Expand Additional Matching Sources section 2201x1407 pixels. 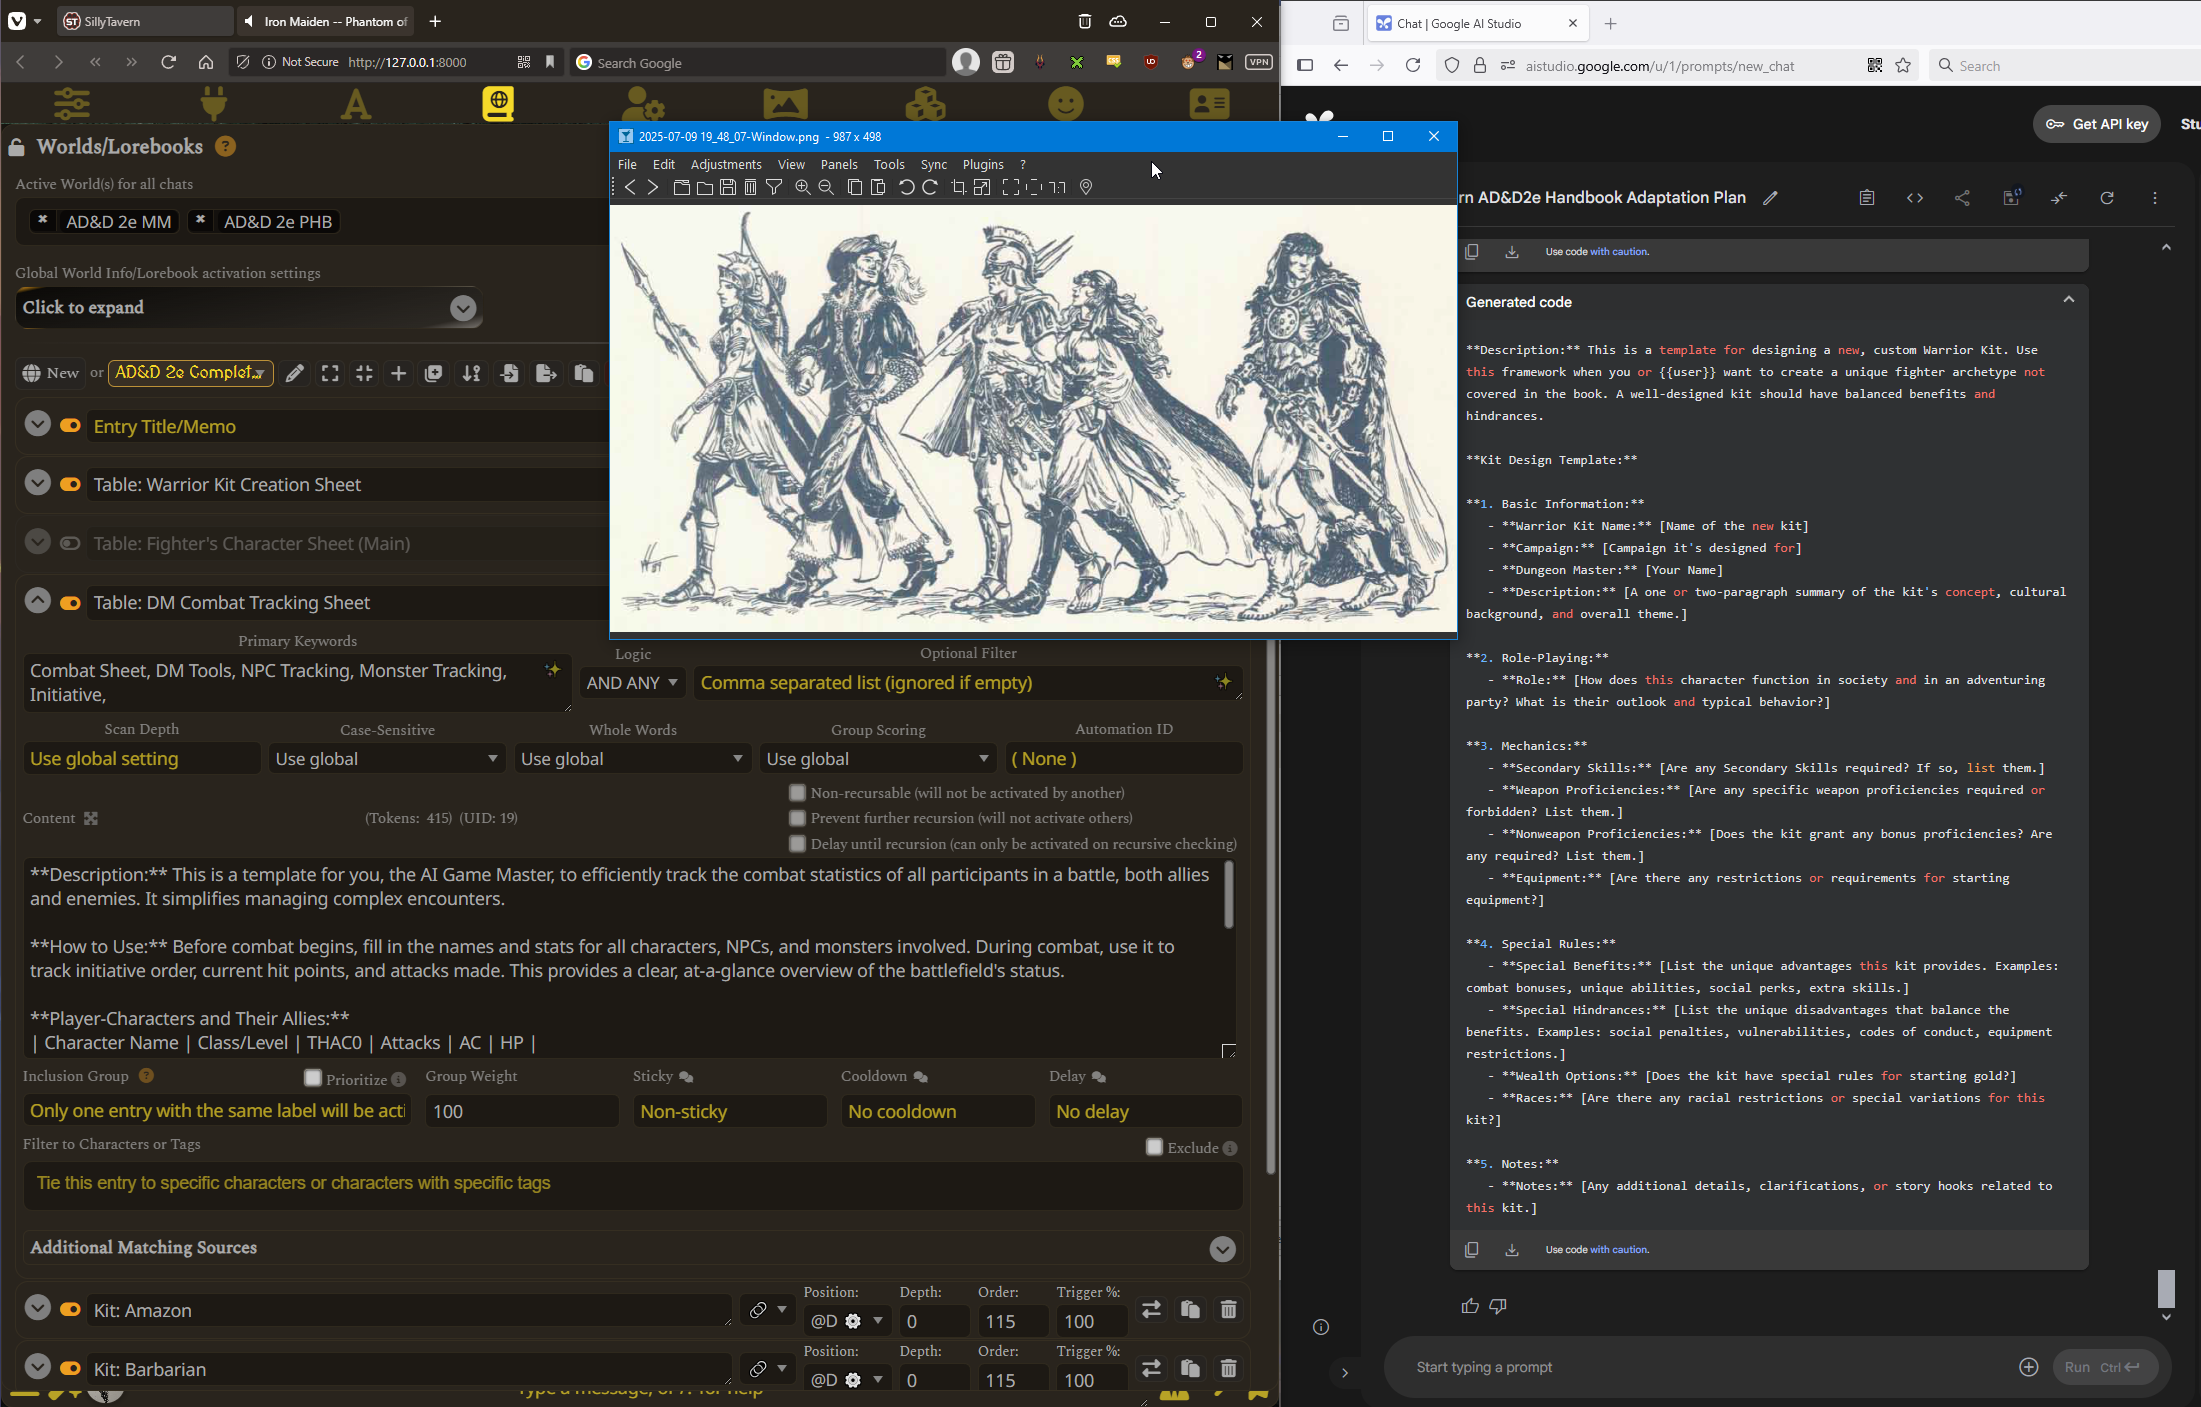pos(1222,1248)
